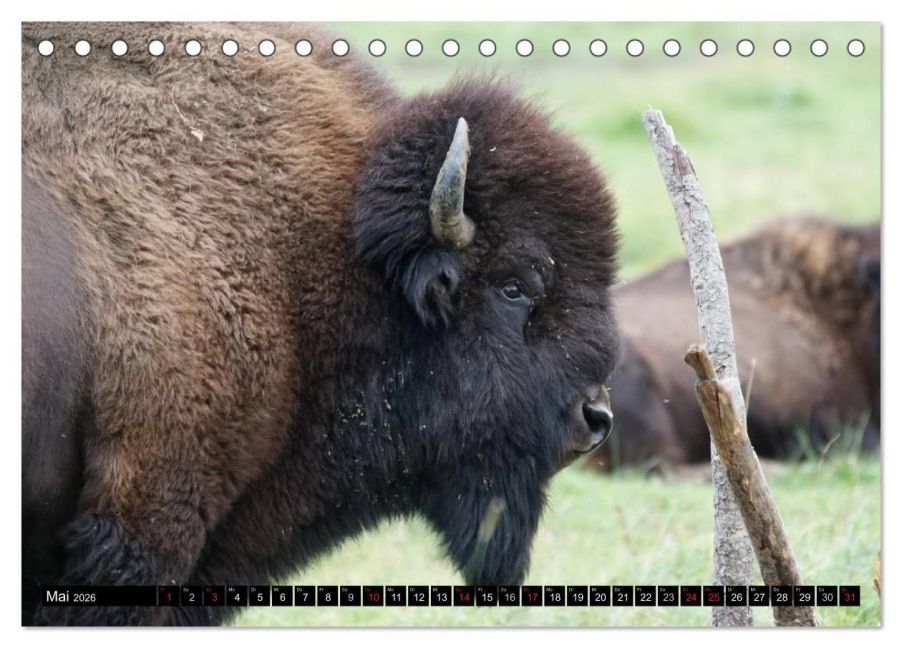Viewport: 902px width, 648px height.
Task: Click day 17 on the date strip
Action: tap(532, 596)
